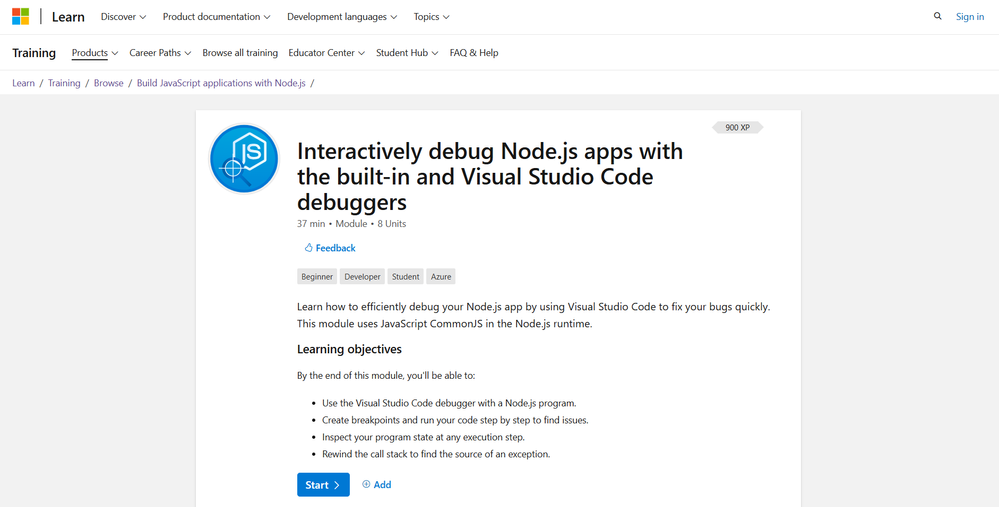Go to Training in the breadcrumb
Screen dimensions: 999x507
point(64,83)
